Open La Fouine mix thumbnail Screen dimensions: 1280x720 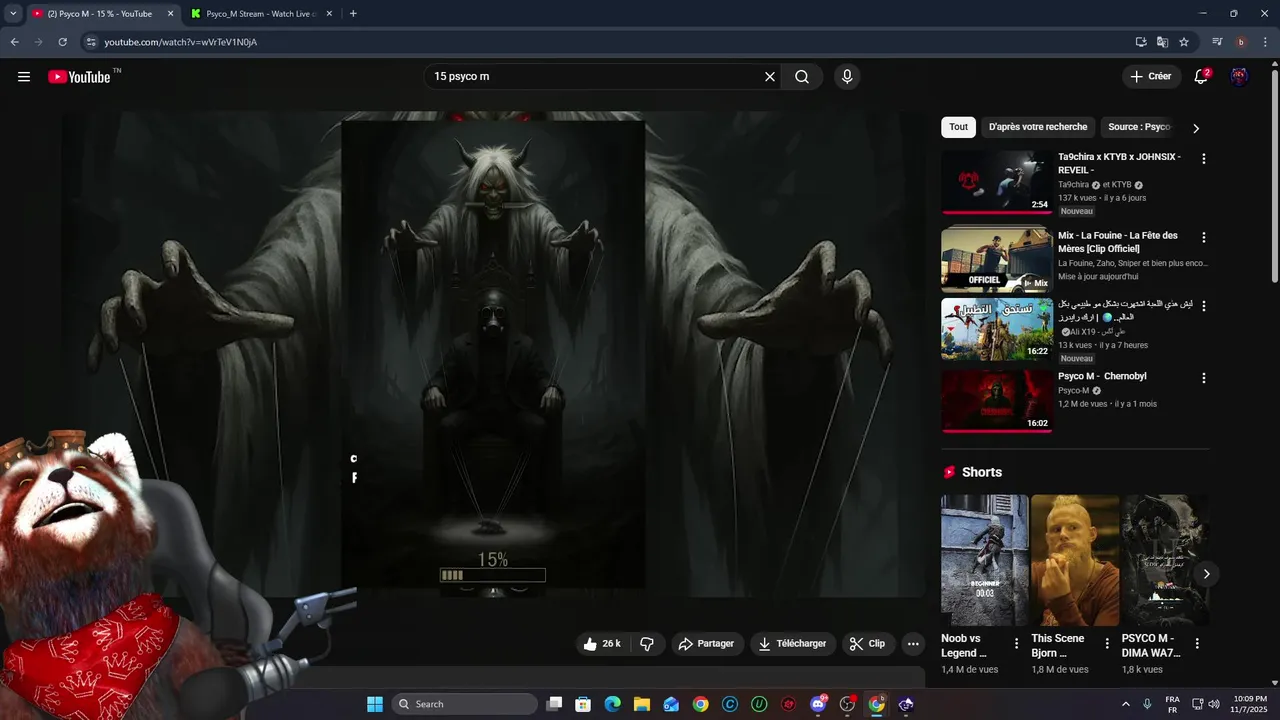point(997,260)
